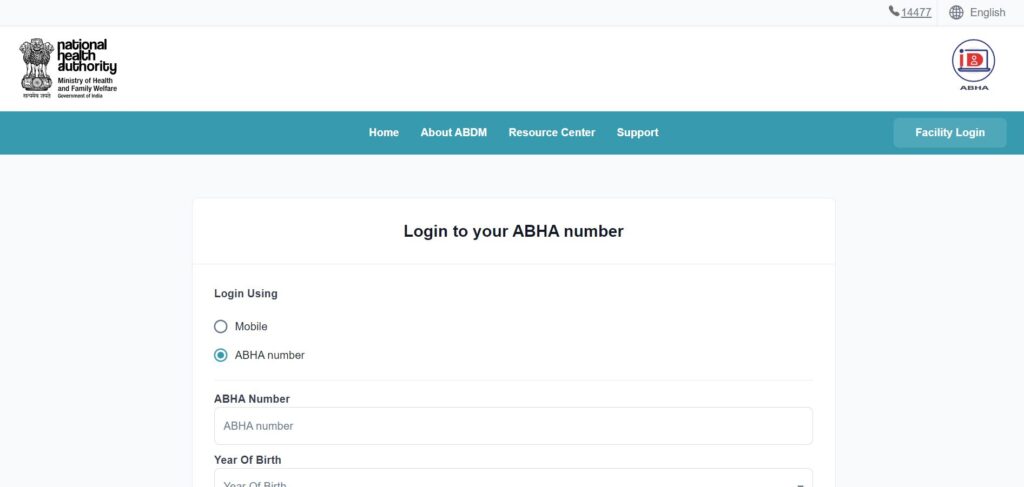Call helpline number 14477 link
1024x487 pixels.
(x=916, y=12)
